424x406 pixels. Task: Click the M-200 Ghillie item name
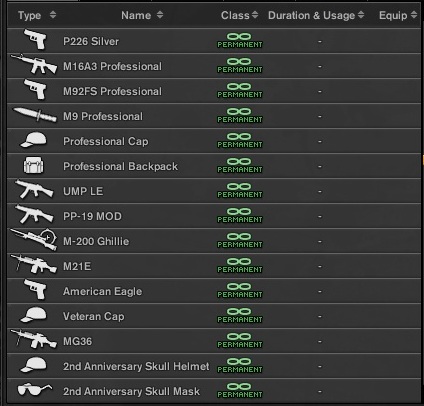96,241
